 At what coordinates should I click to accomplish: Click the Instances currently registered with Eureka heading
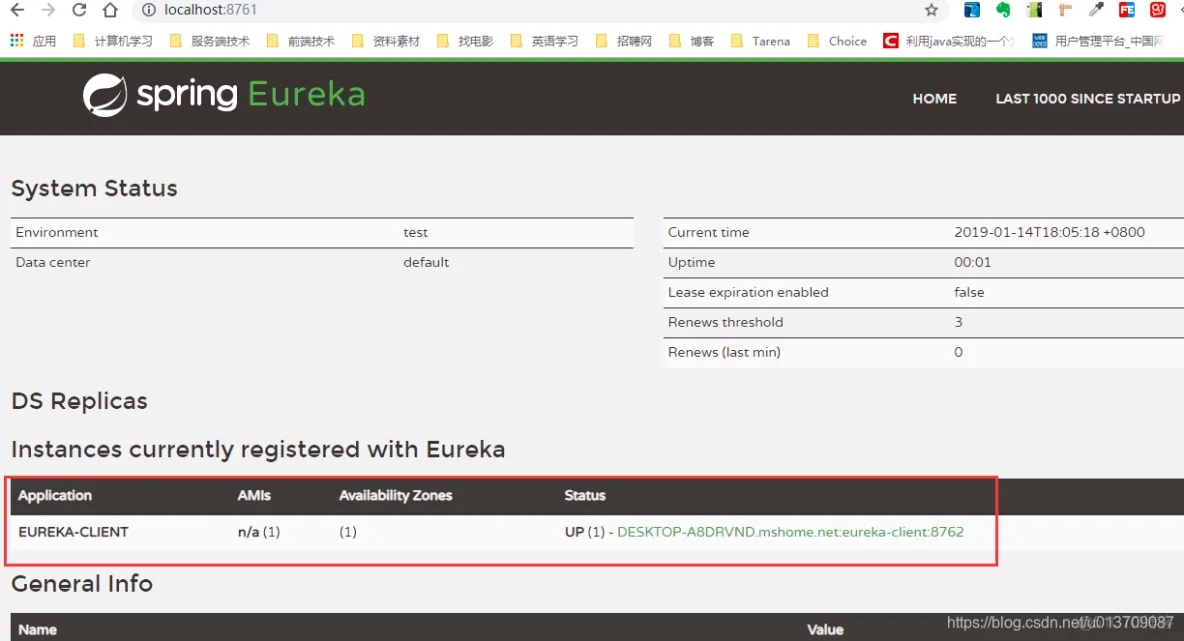point(258,449)
